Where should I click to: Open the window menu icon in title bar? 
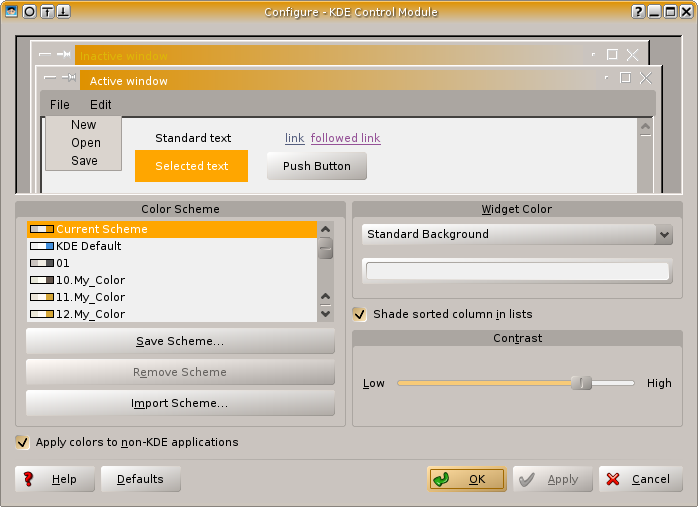[12, 11]
